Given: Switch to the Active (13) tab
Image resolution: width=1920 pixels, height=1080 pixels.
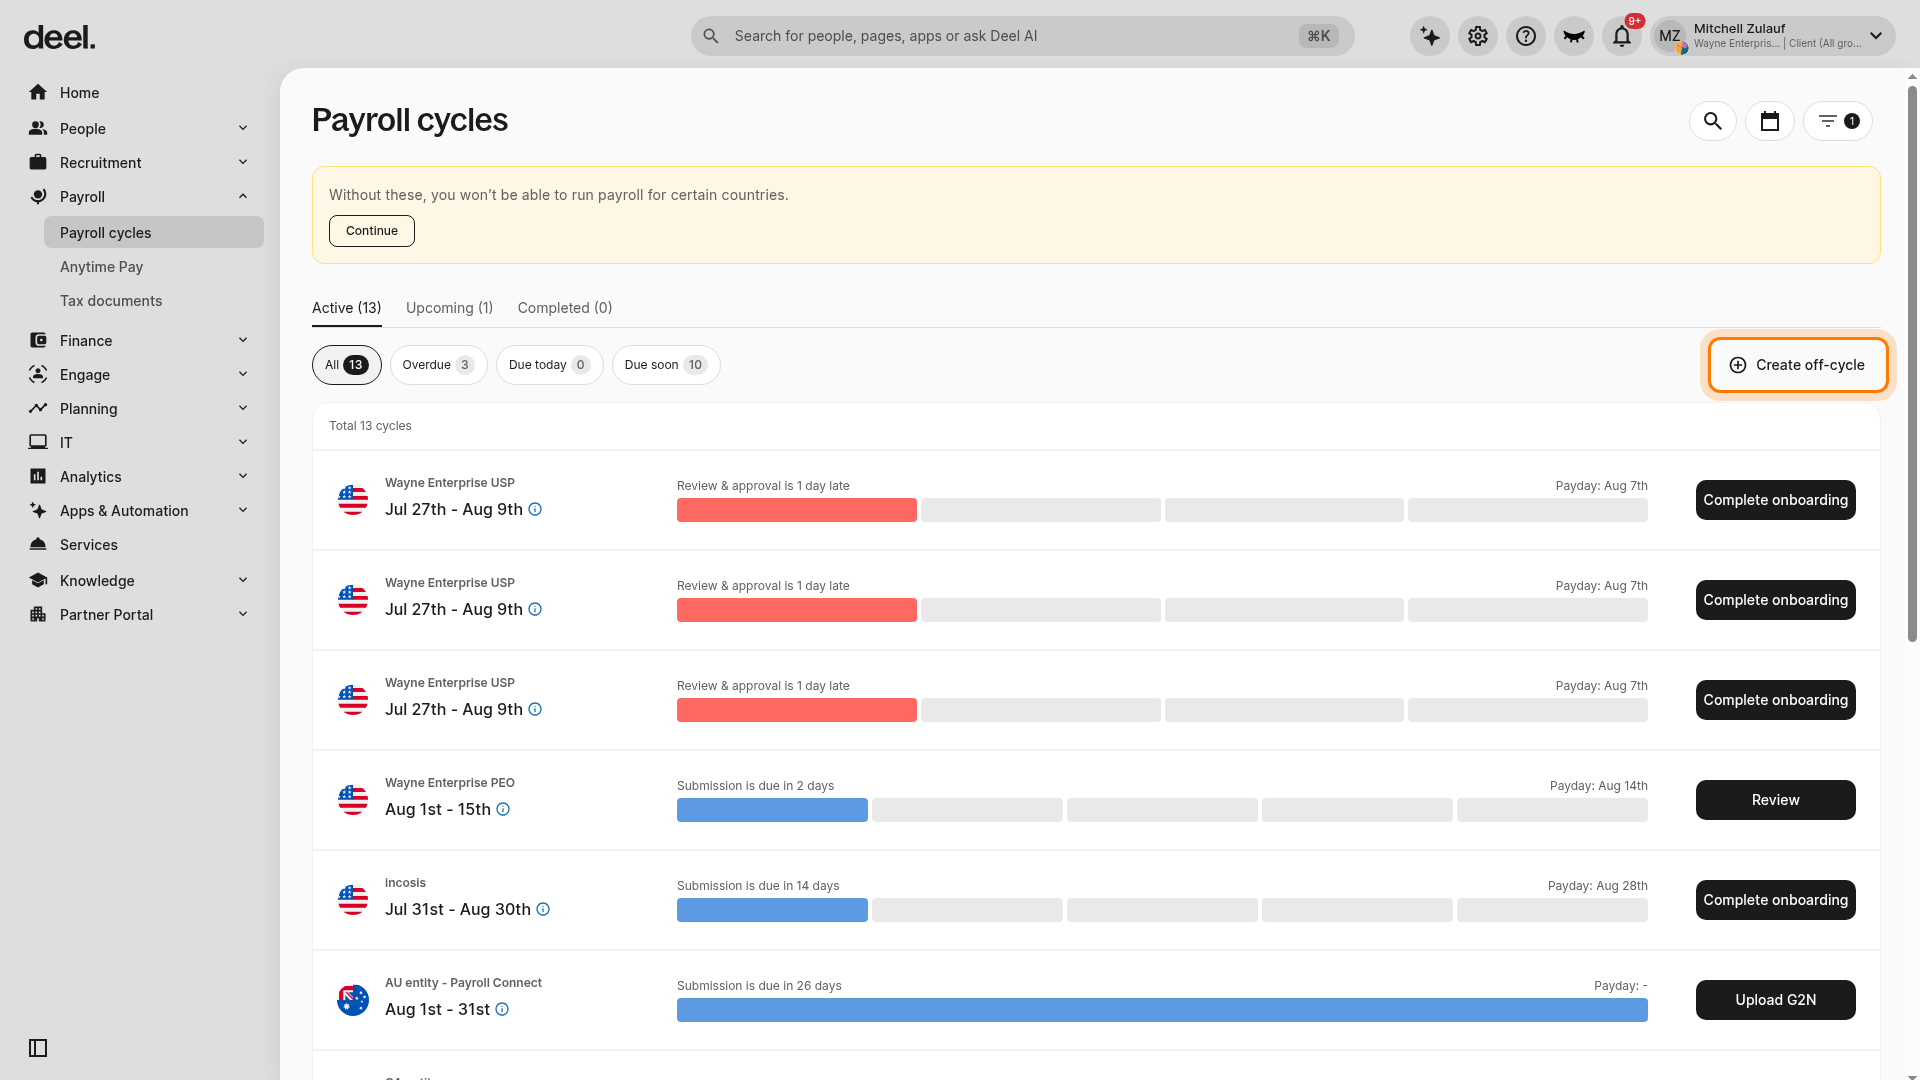Looking at the screenshot, I should (x=346, y=308).
